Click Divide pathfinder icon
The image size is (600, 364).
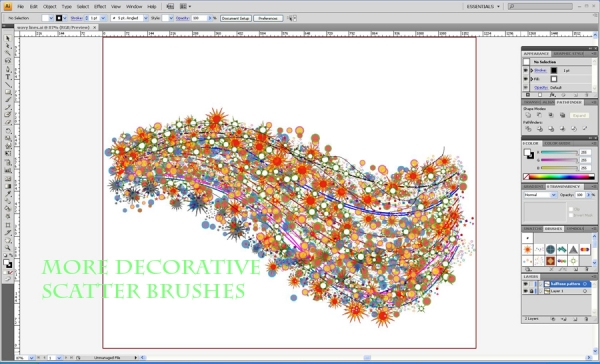(528, 129)
